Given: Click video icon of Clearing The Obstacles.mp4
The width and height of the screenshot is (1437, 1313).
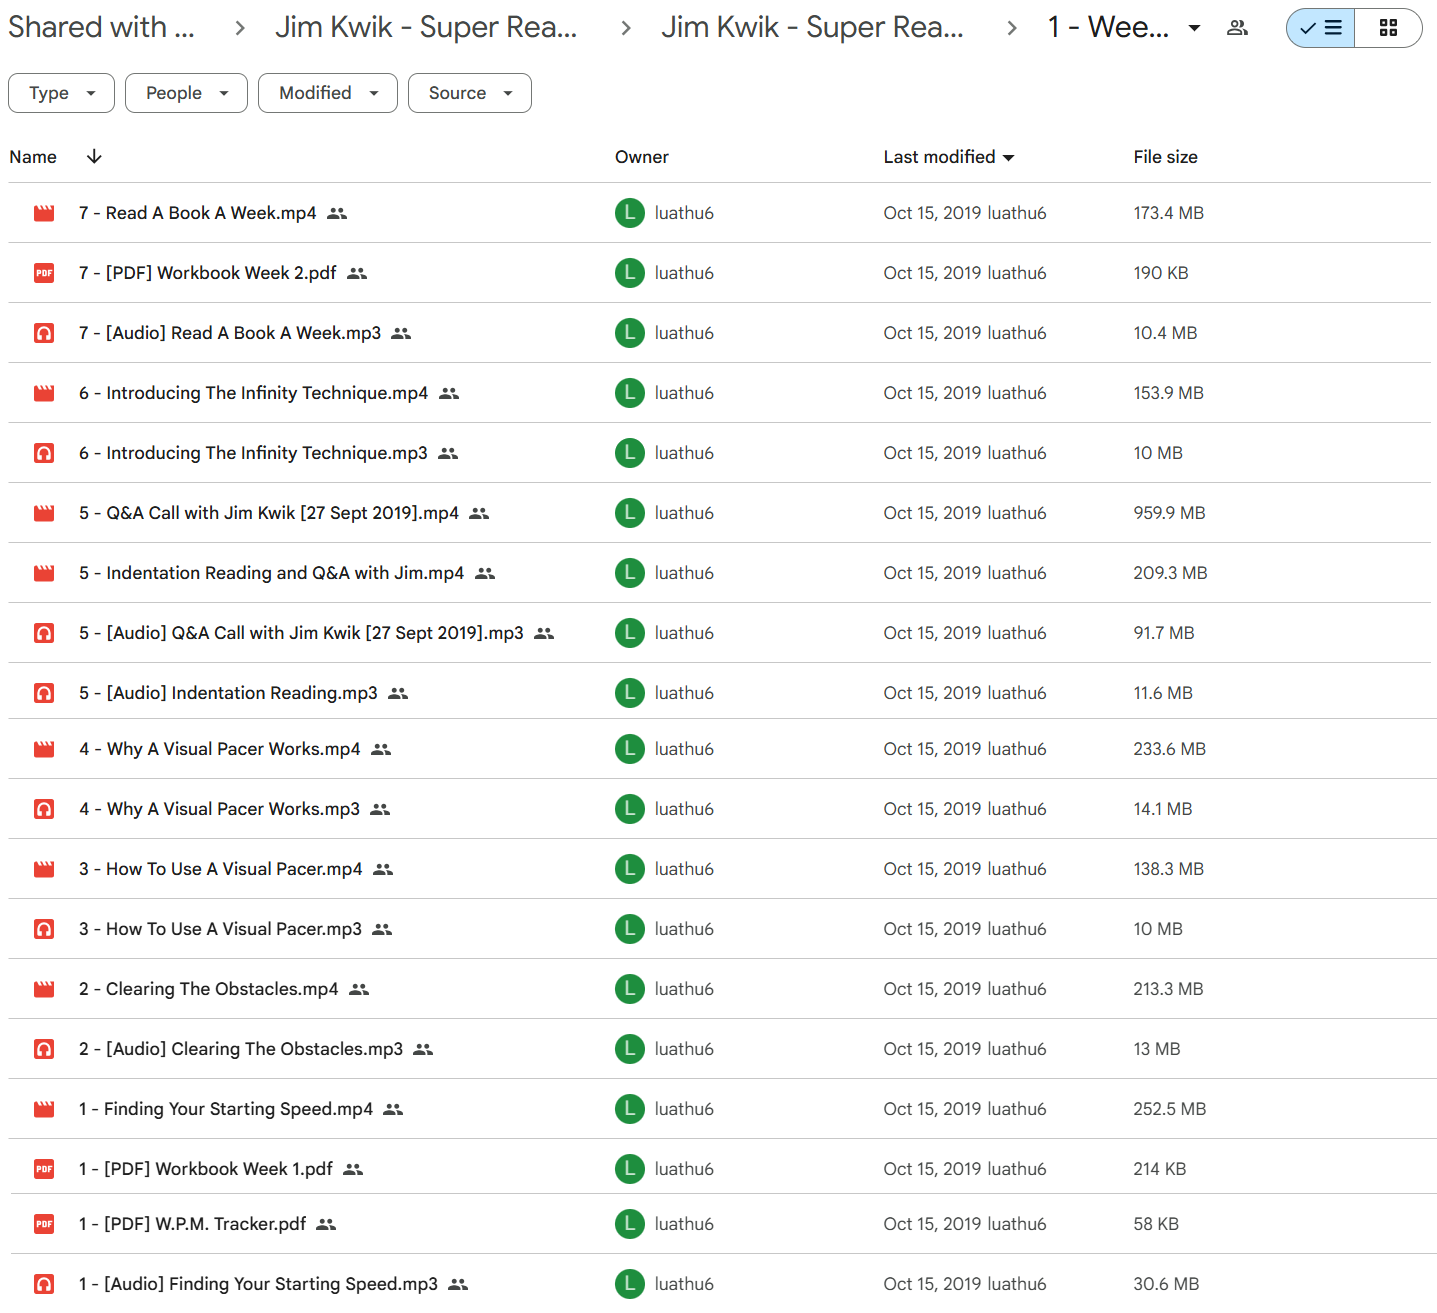Looking at the screenshot, I should 44,989.
